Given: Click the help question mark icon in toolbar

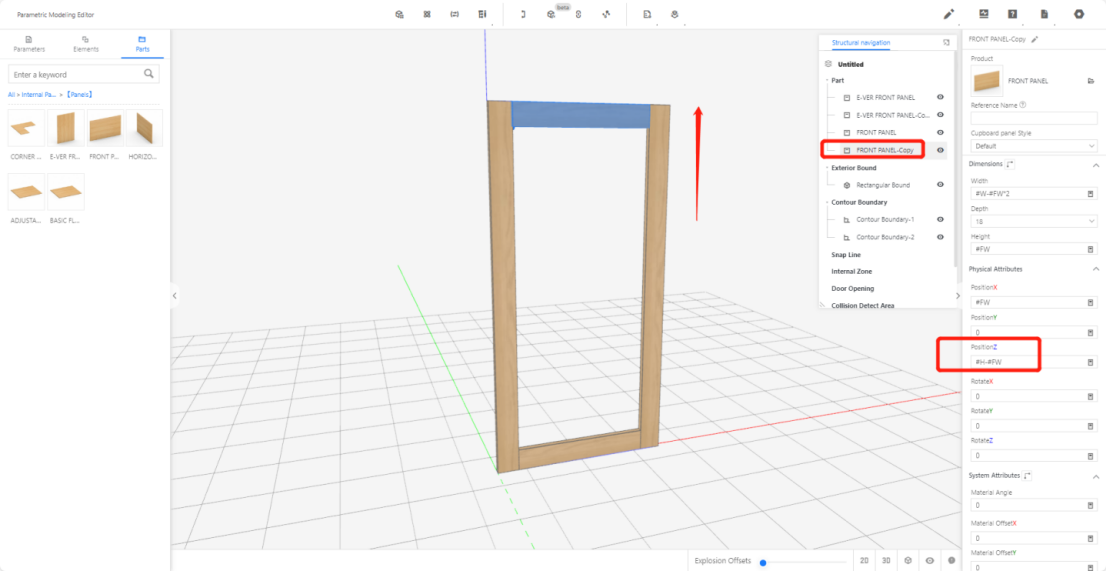Looking at the screenshot, I should pyautogui.click(x=1013, y=14).
